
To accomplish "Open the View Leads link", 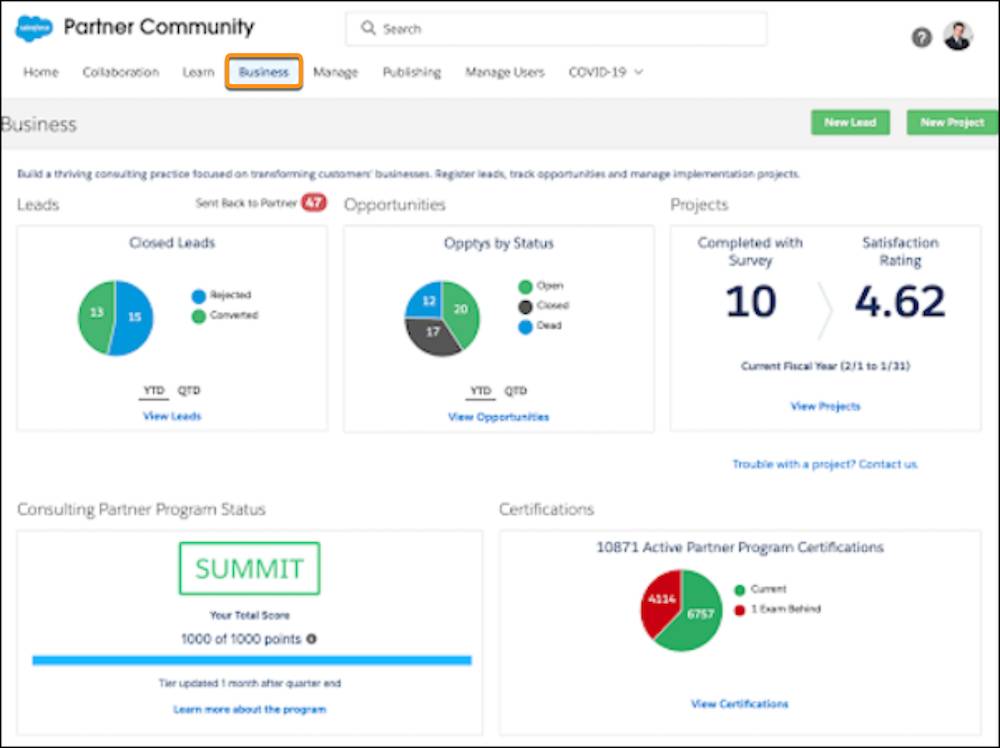I will pos(172,416).
